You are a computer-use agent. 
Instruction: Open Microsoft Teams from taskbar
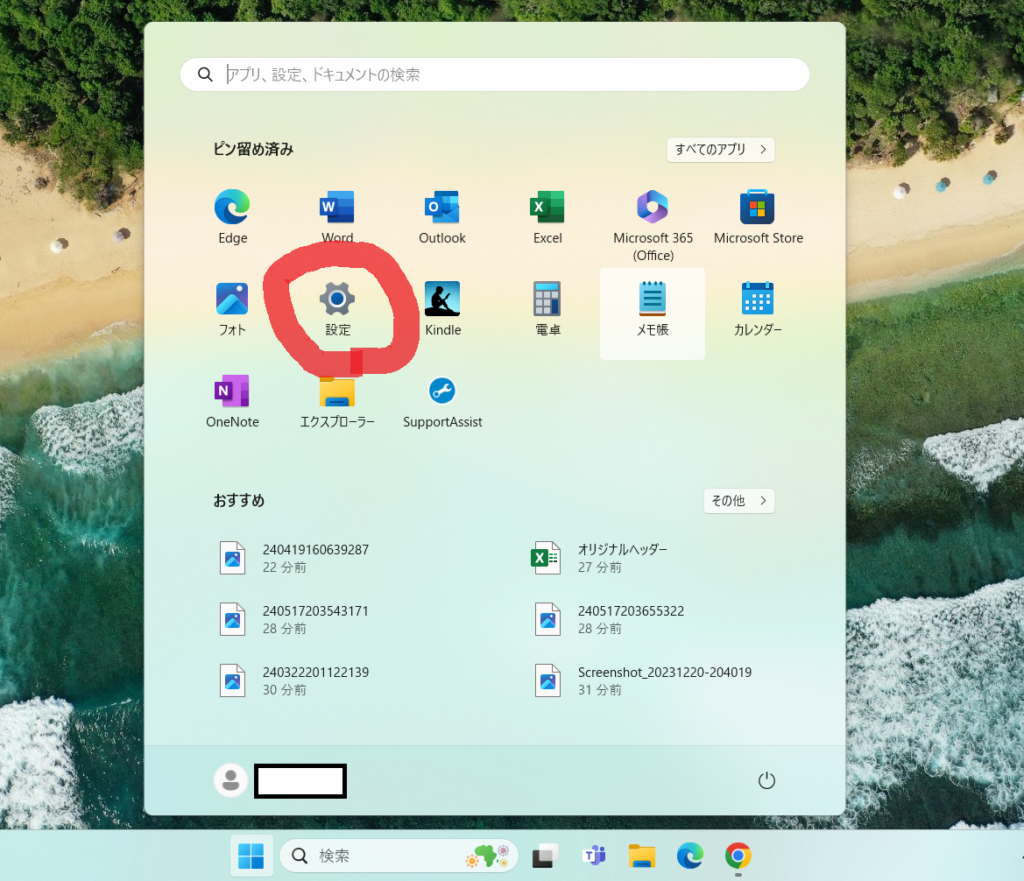(x=594, y=856)
